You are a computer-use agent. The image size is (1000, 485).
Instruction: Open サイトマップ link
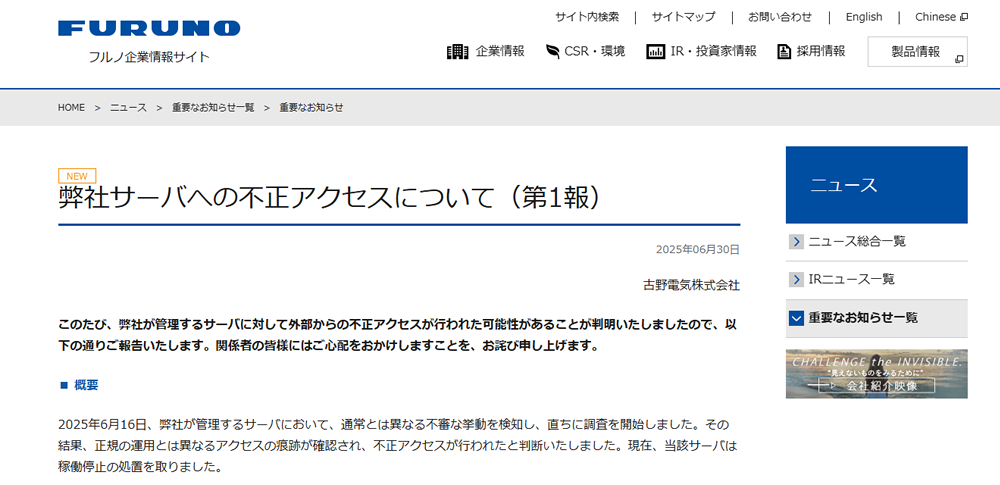click(x=683, y=17)
